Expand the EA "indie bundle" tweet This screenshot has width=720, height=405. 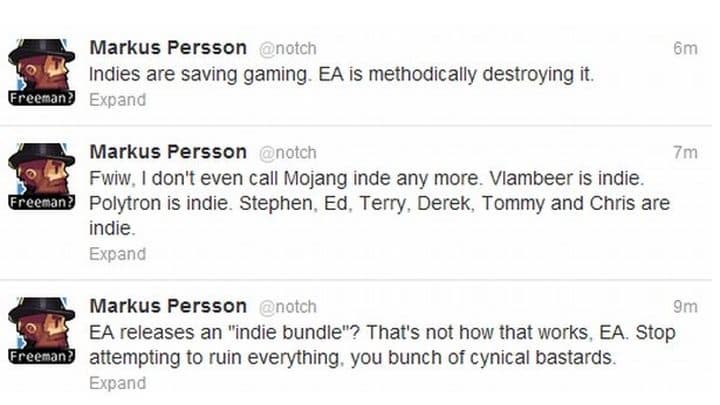[x=117, y=382]
